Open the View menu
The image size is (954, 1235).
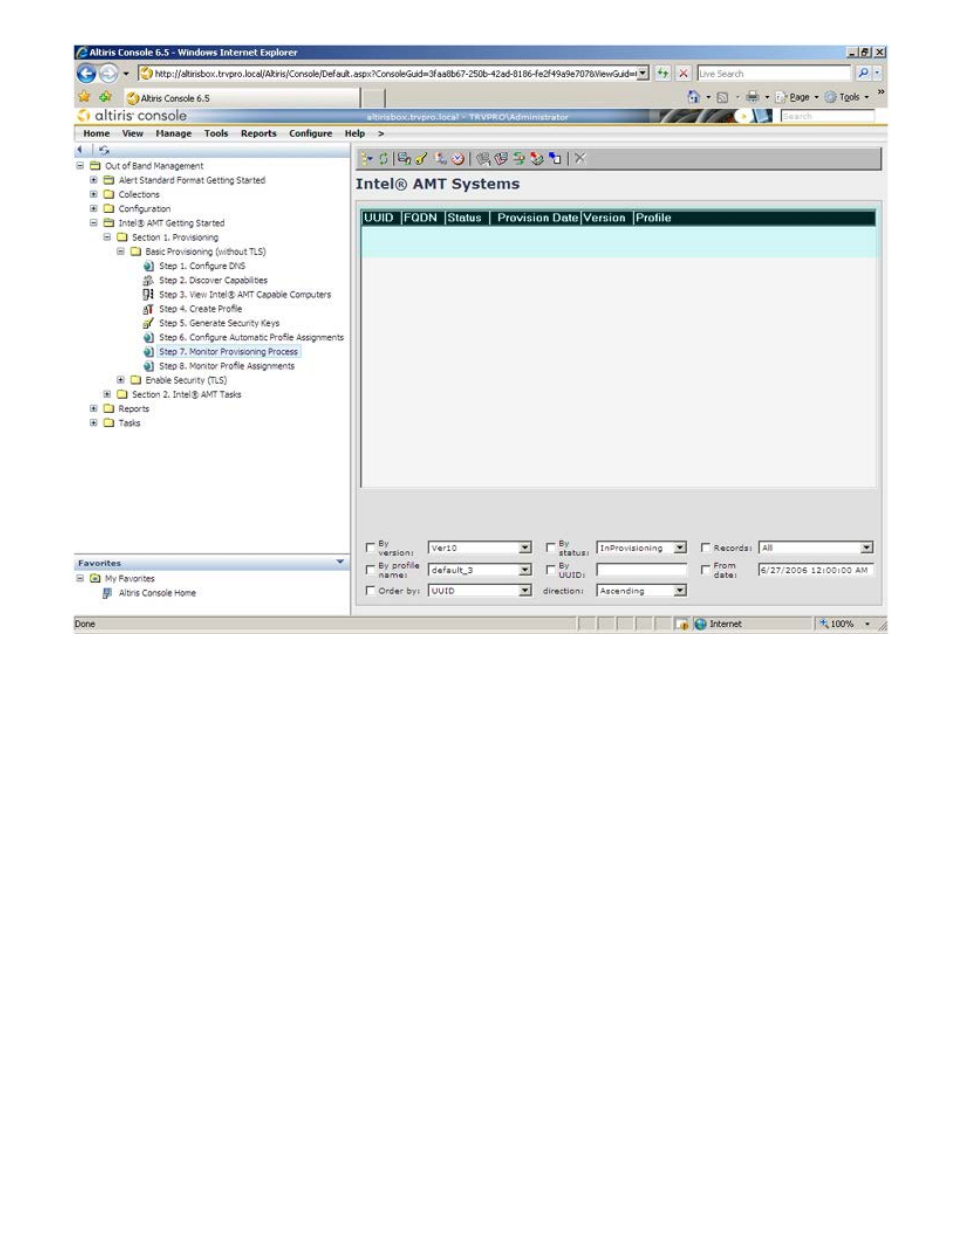point(133,133)
